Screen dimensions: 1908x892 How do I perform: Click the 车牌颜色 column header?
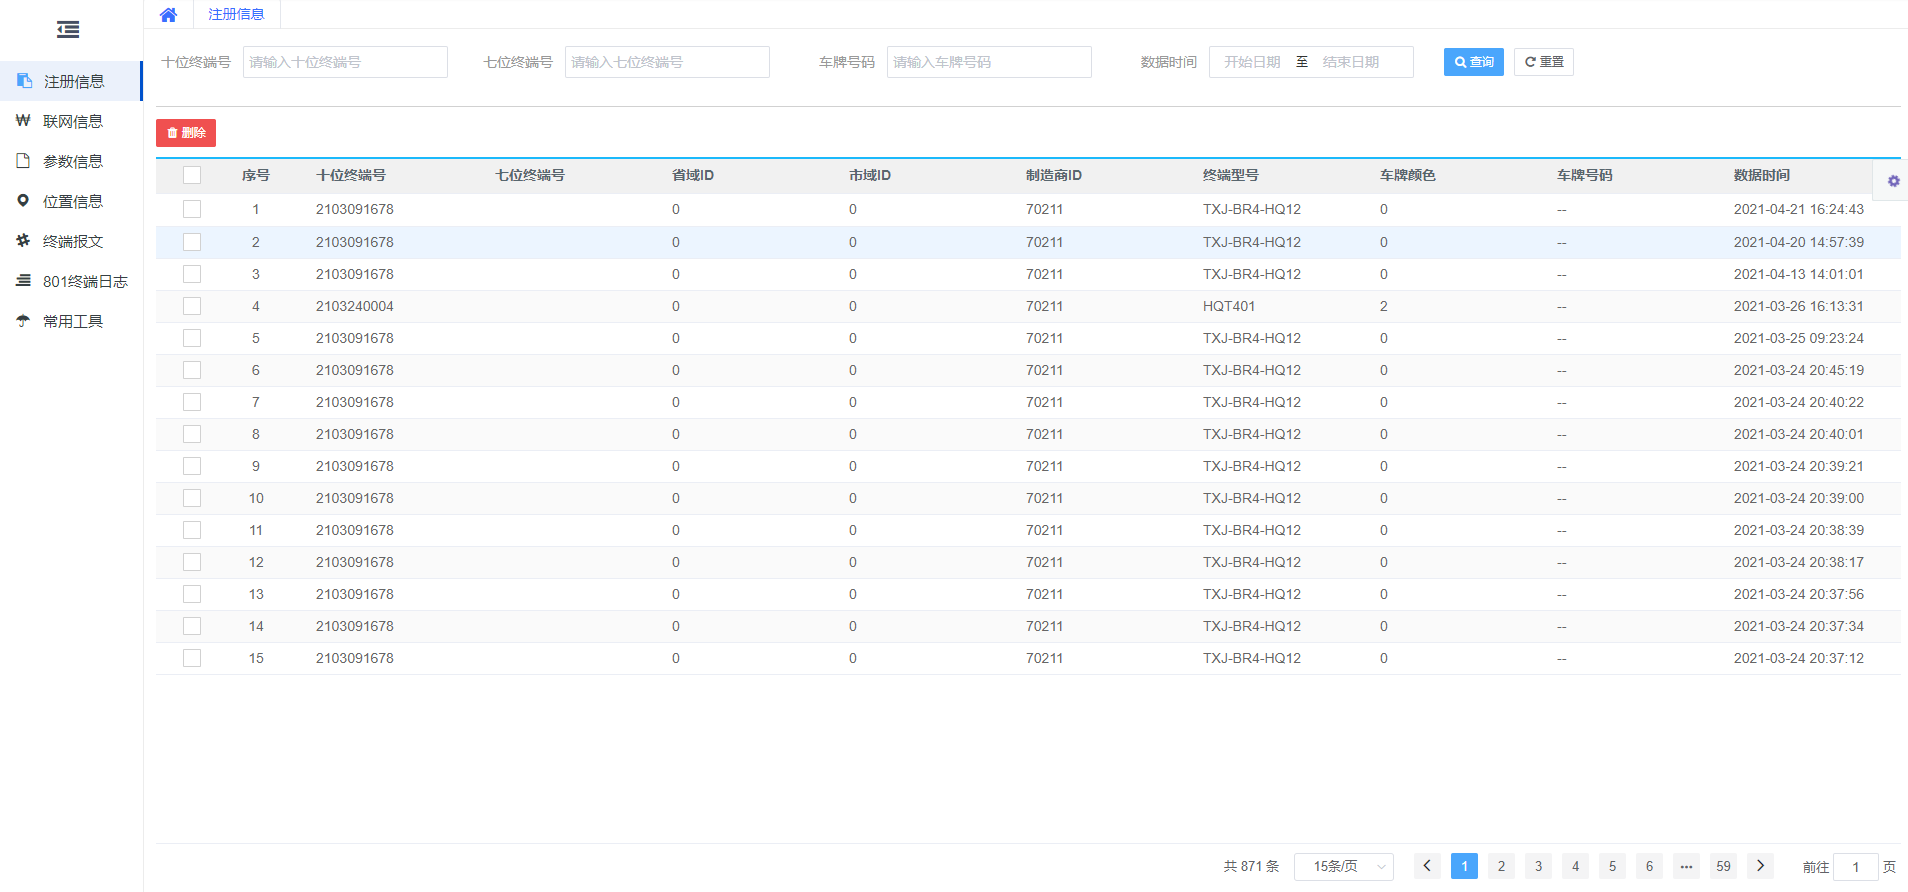point(1408,175)
